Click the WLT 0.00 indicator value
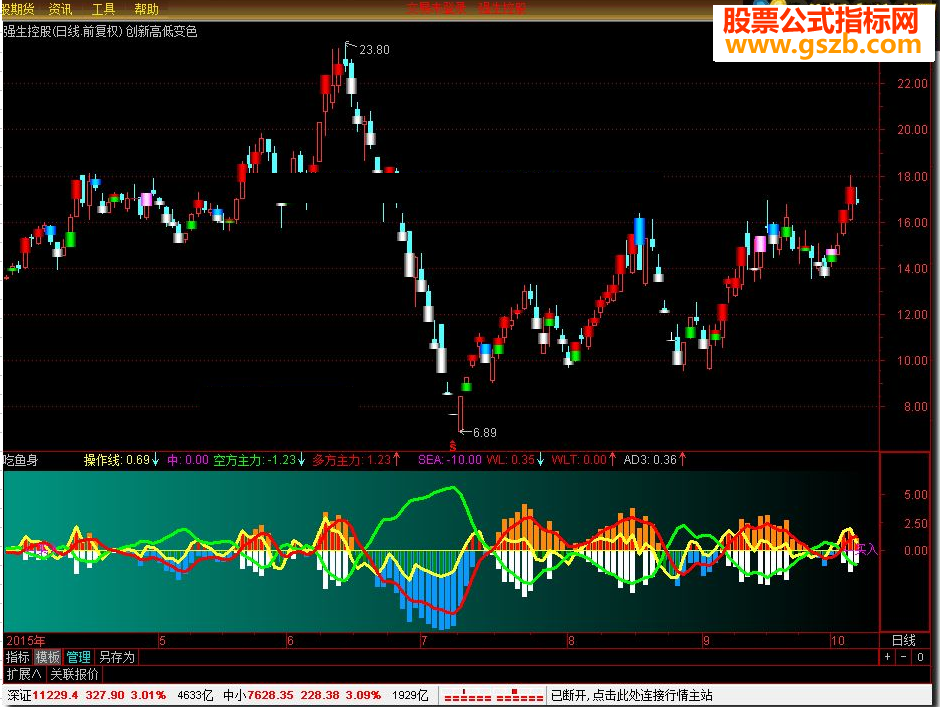 [583, 460]
